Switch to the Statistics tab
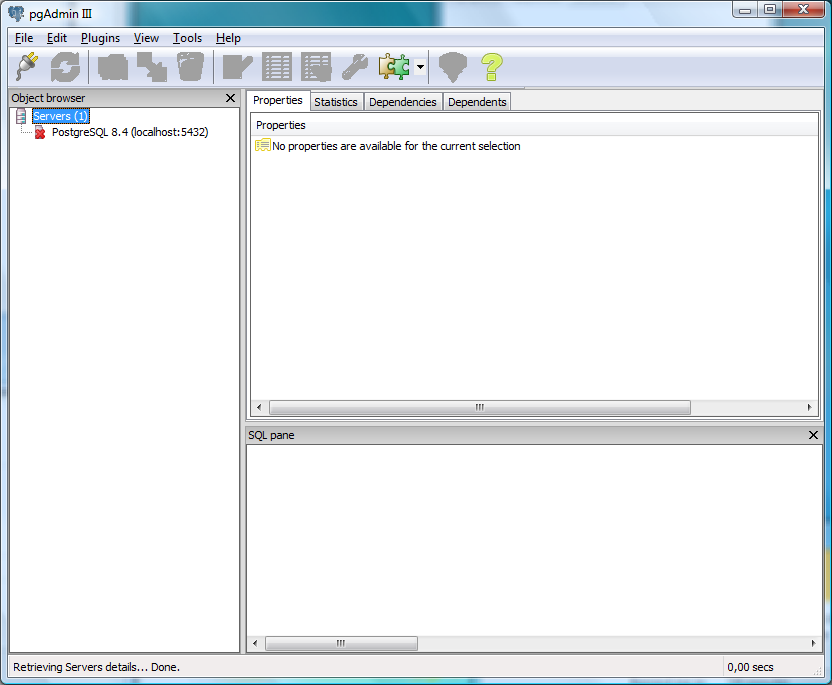Image resolution: width=832 pixels, height=685 pixels. (x=336, y=102)
